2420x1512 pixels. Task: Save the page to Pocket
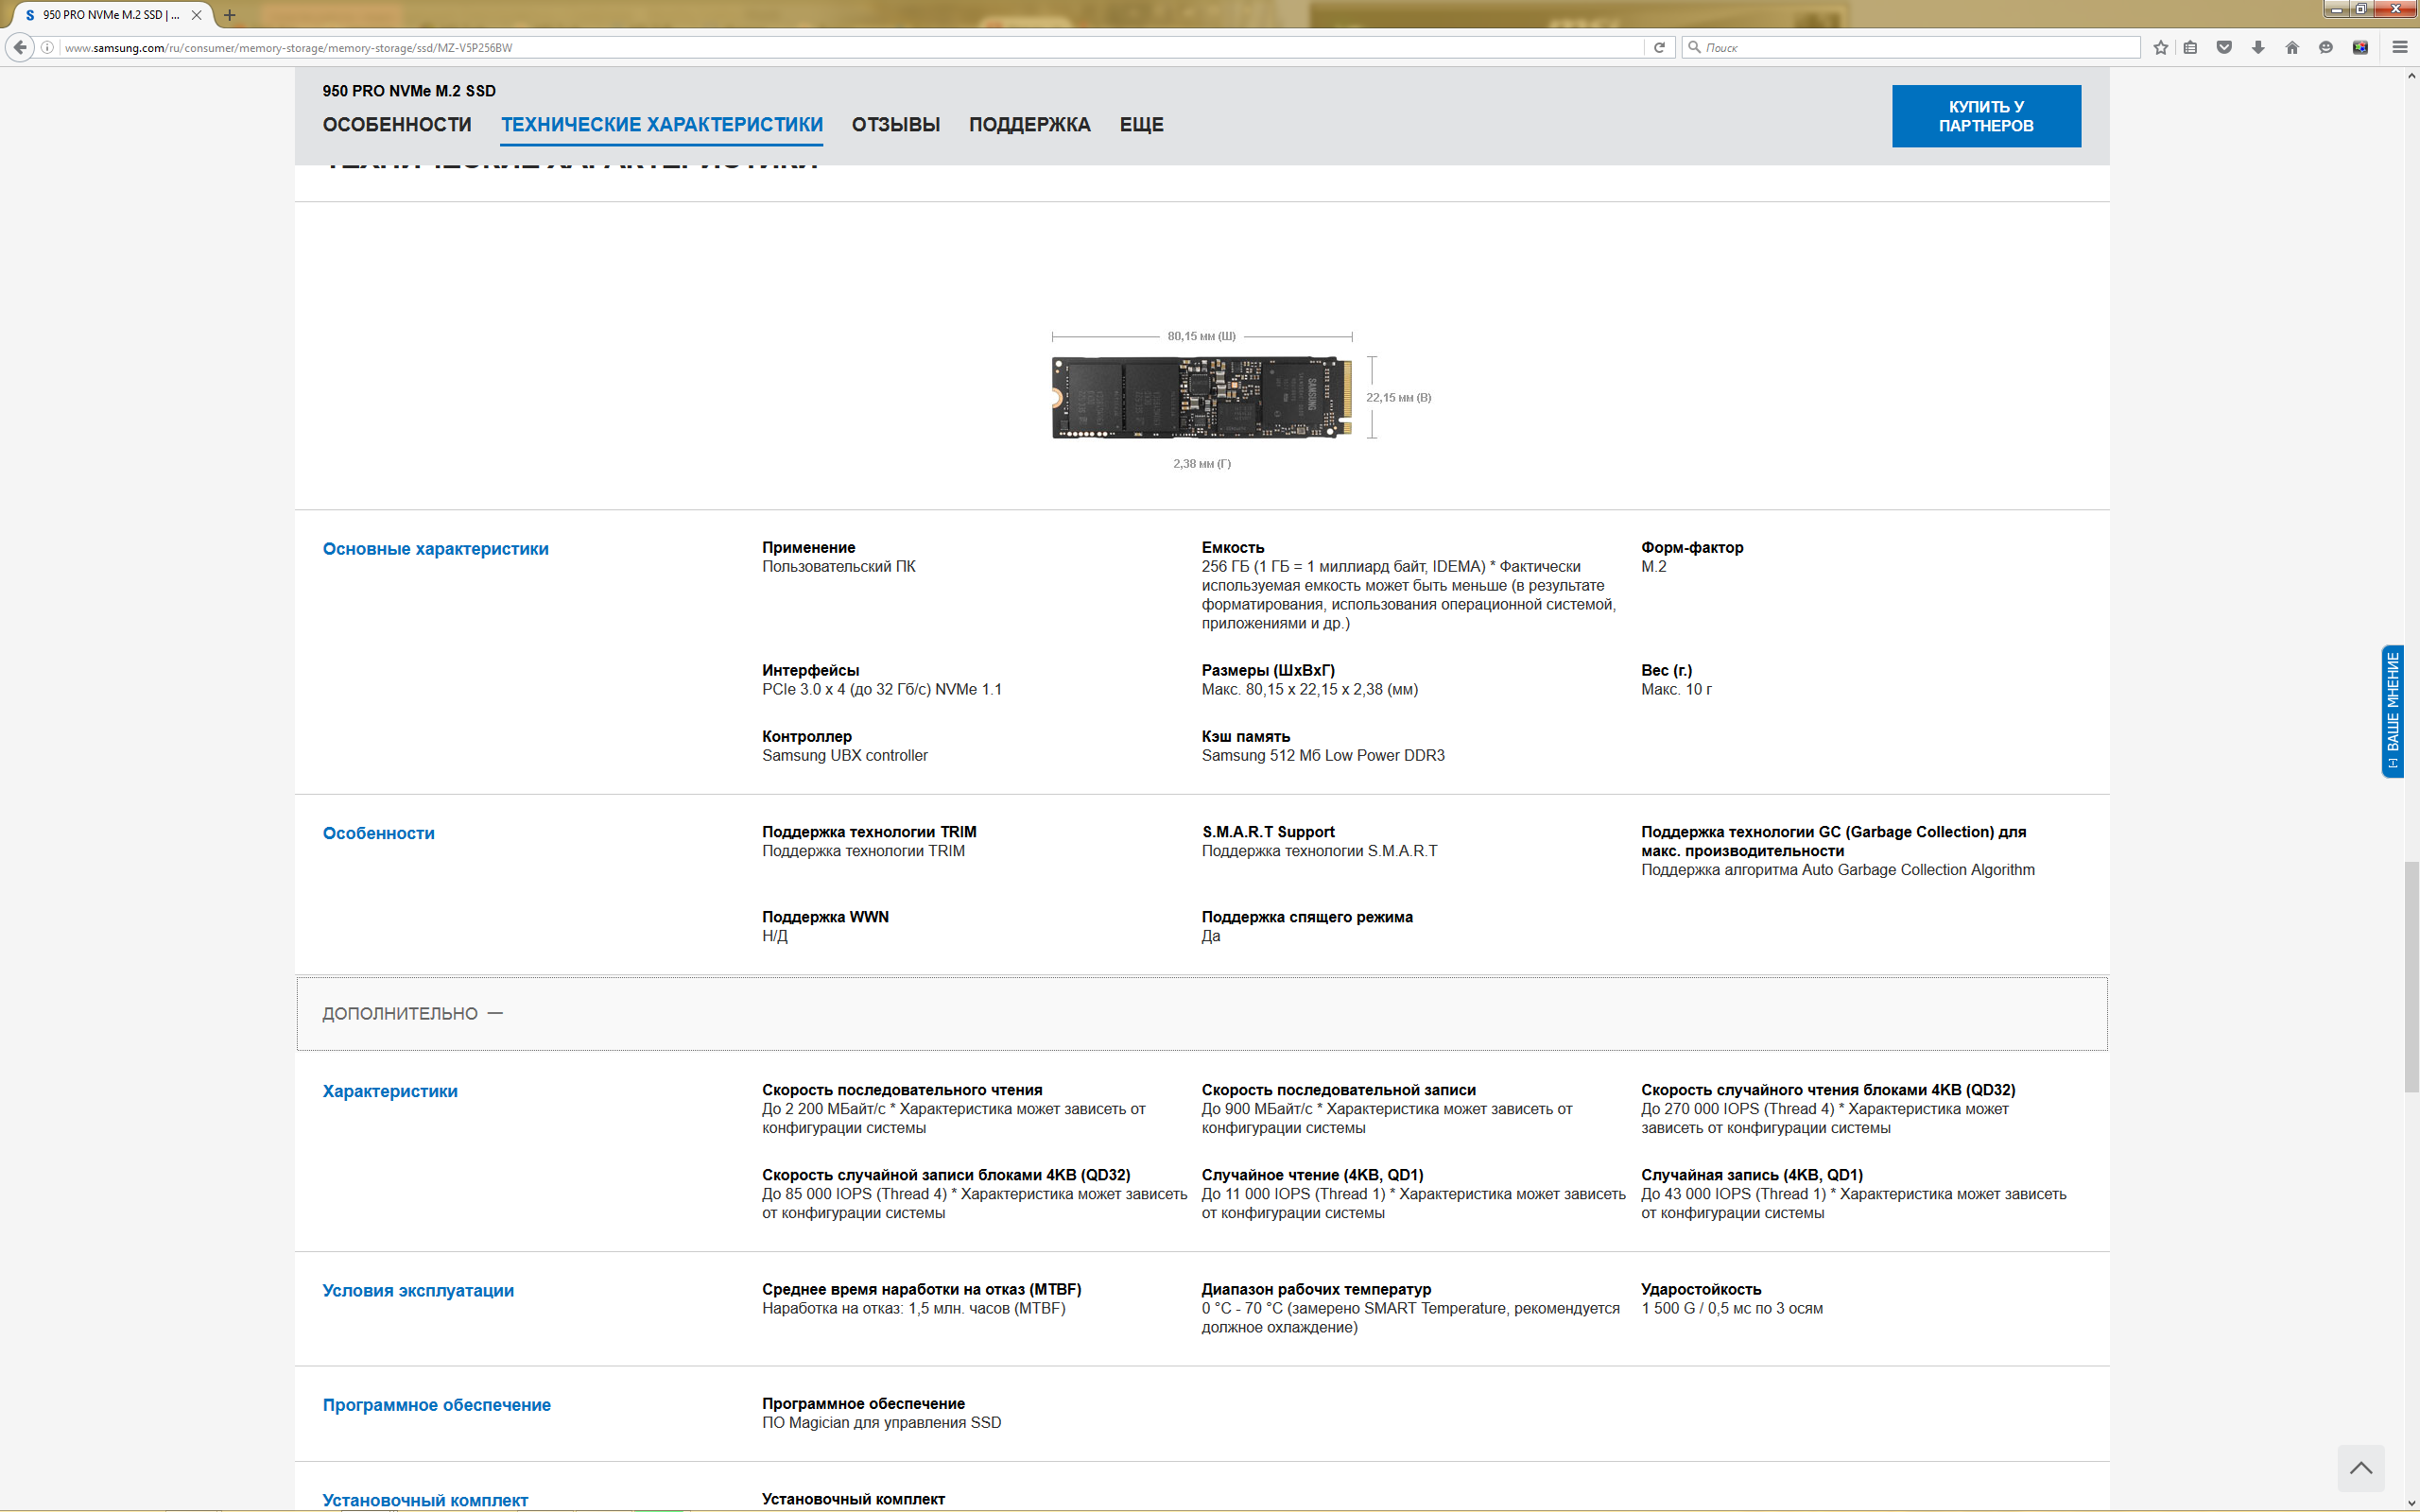click(x=2224, y=47)
